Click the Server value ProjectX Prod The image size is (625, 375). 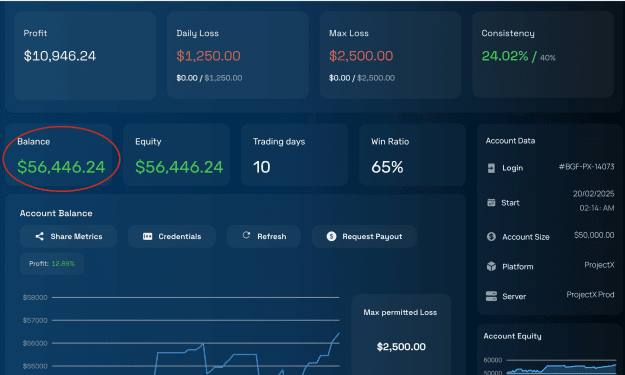[x=590, y=295]
